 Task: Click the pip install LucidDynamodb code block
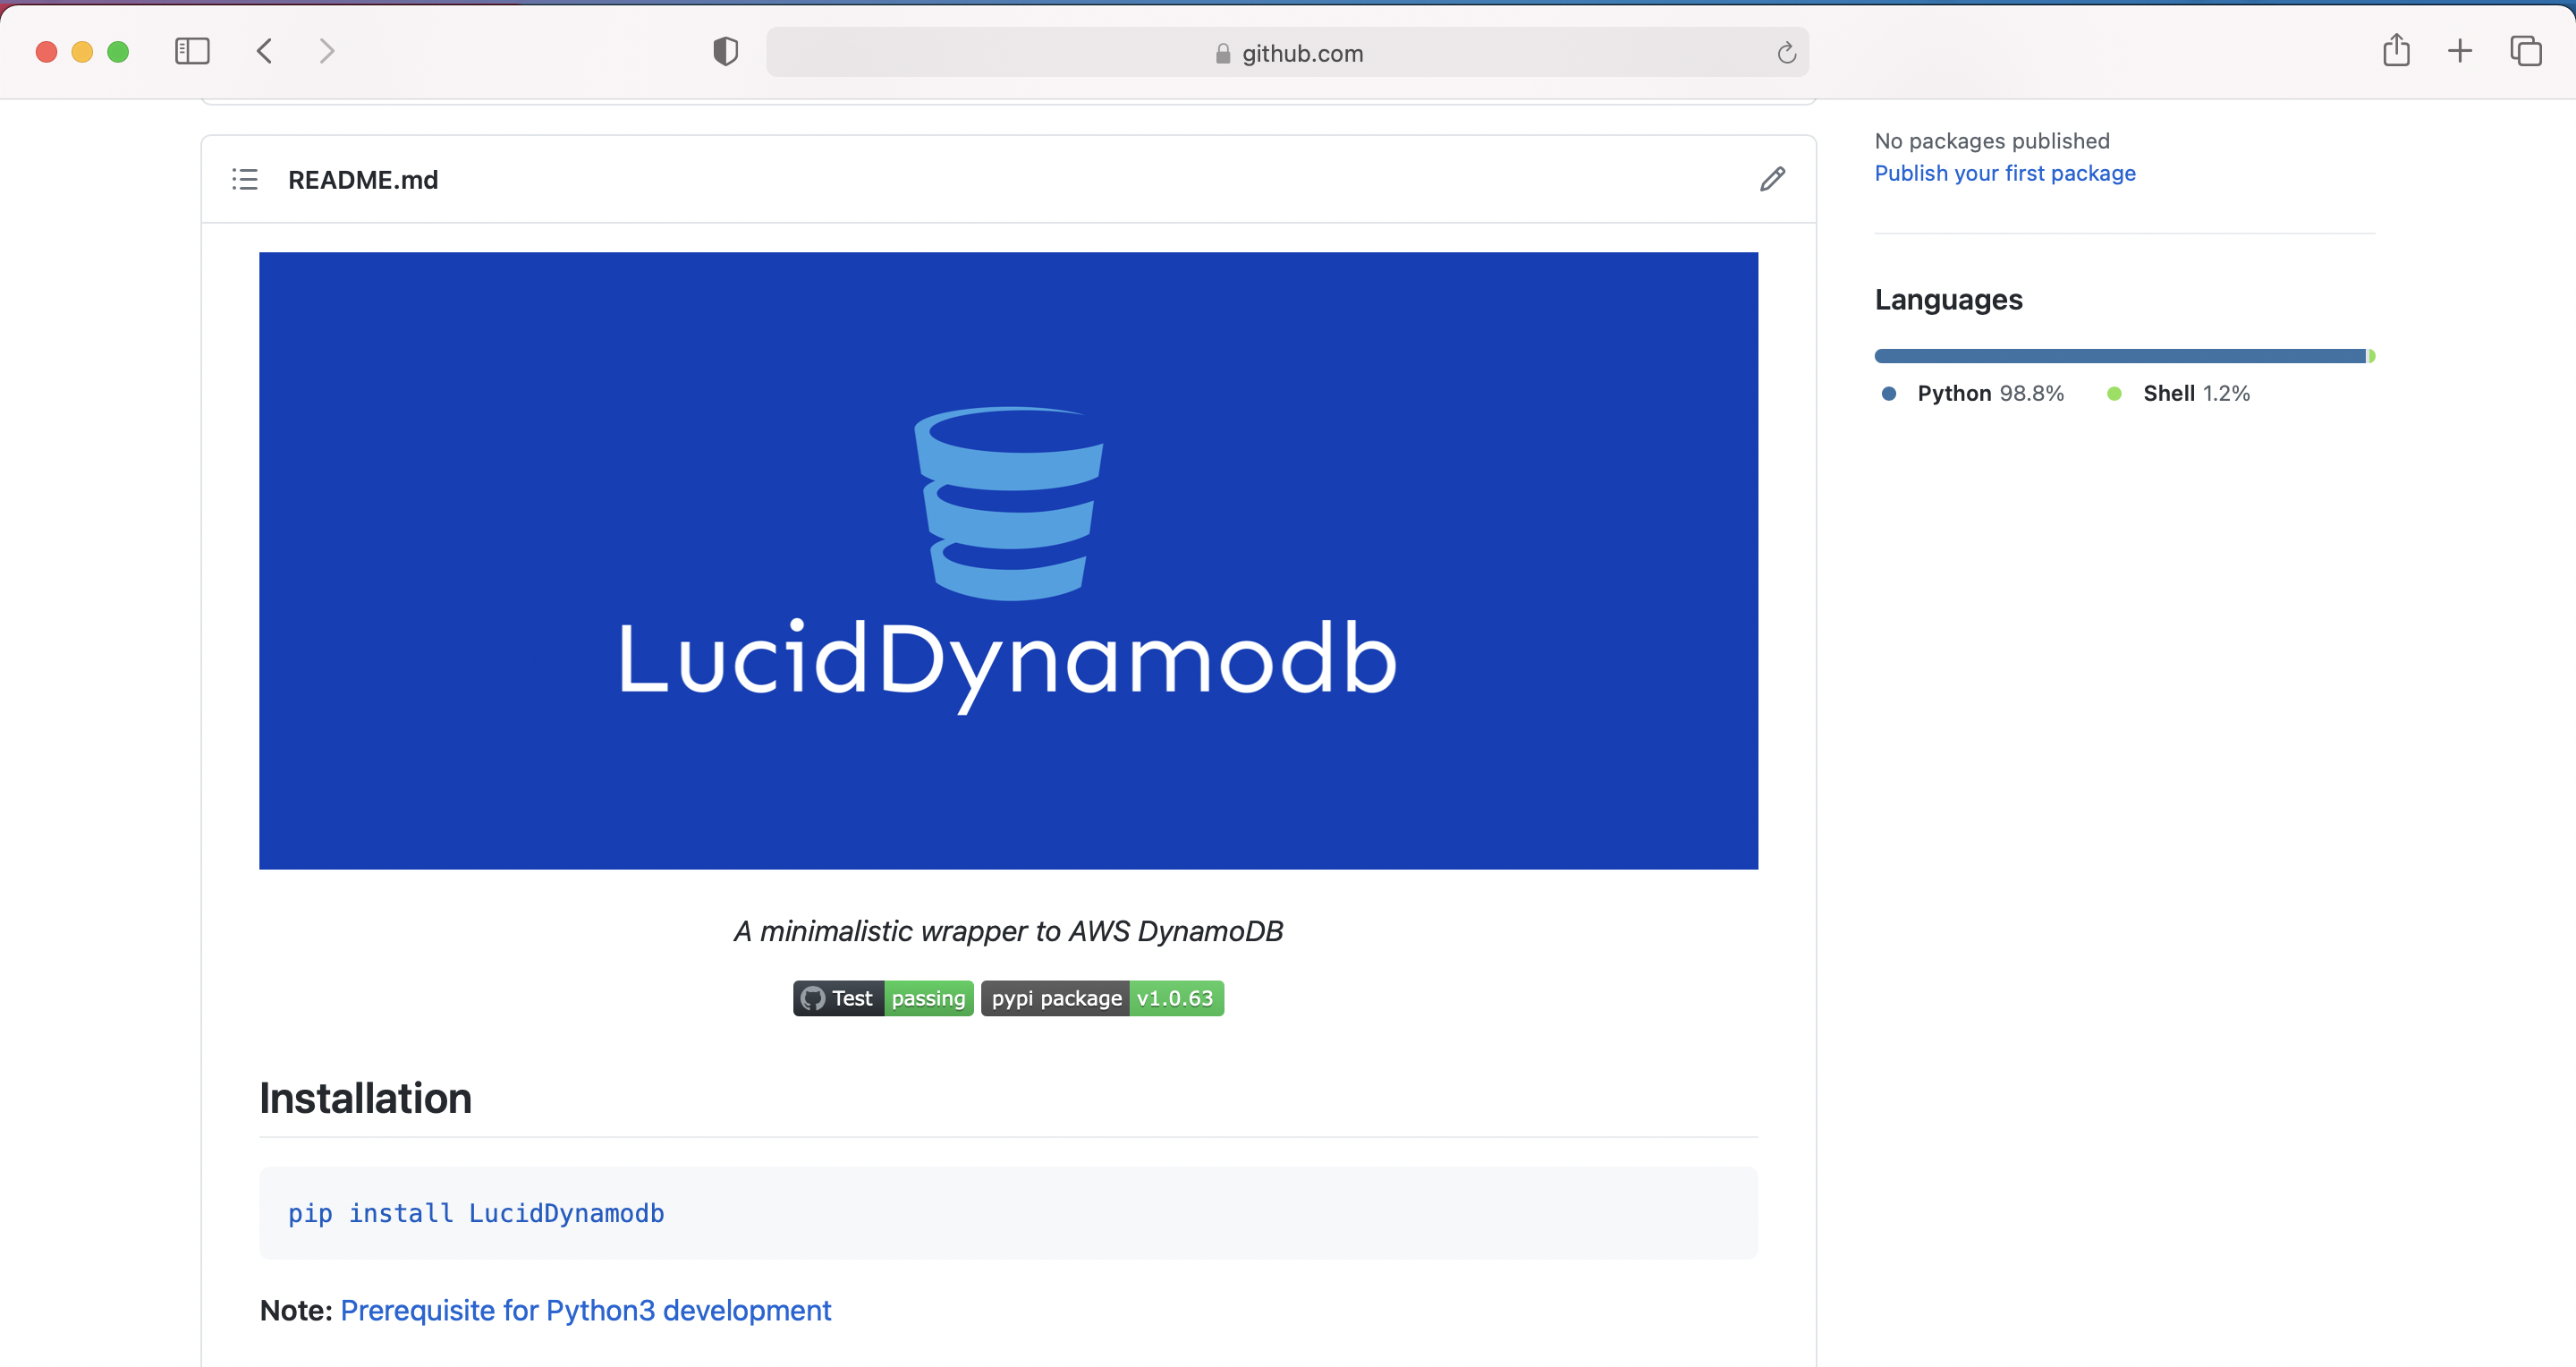(x=1008, y=1213)
